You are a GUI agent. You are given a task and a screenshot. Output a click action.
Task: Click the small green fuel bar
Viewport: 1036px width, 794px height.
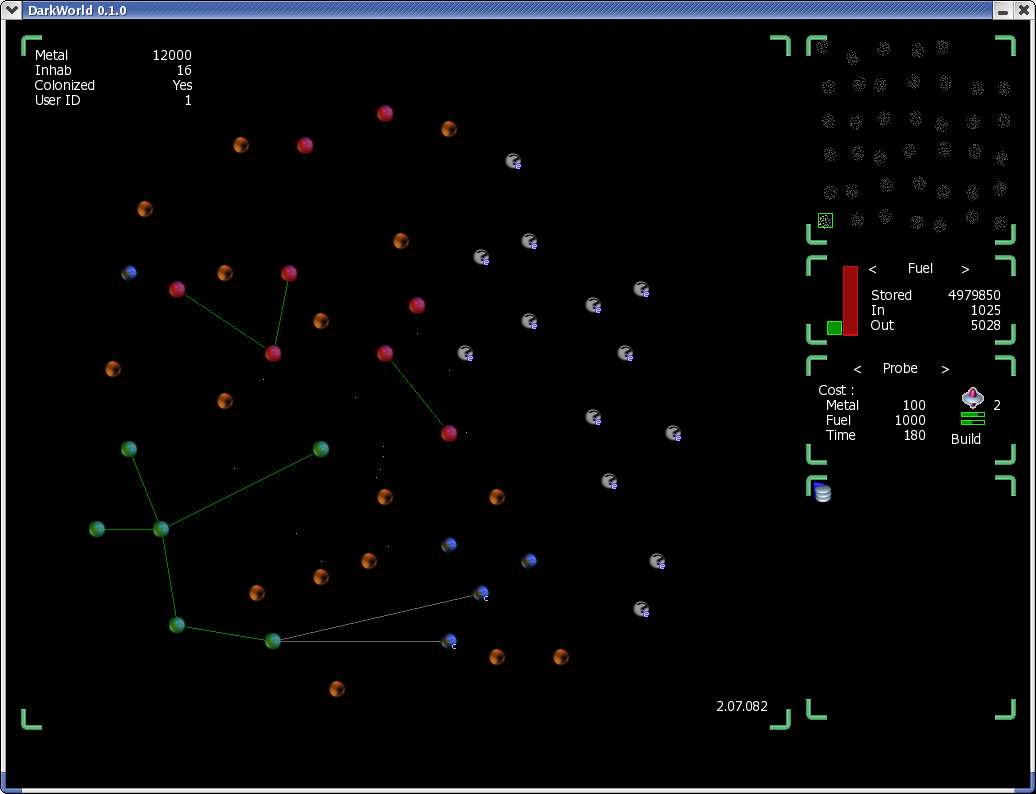tap(834, 328)
